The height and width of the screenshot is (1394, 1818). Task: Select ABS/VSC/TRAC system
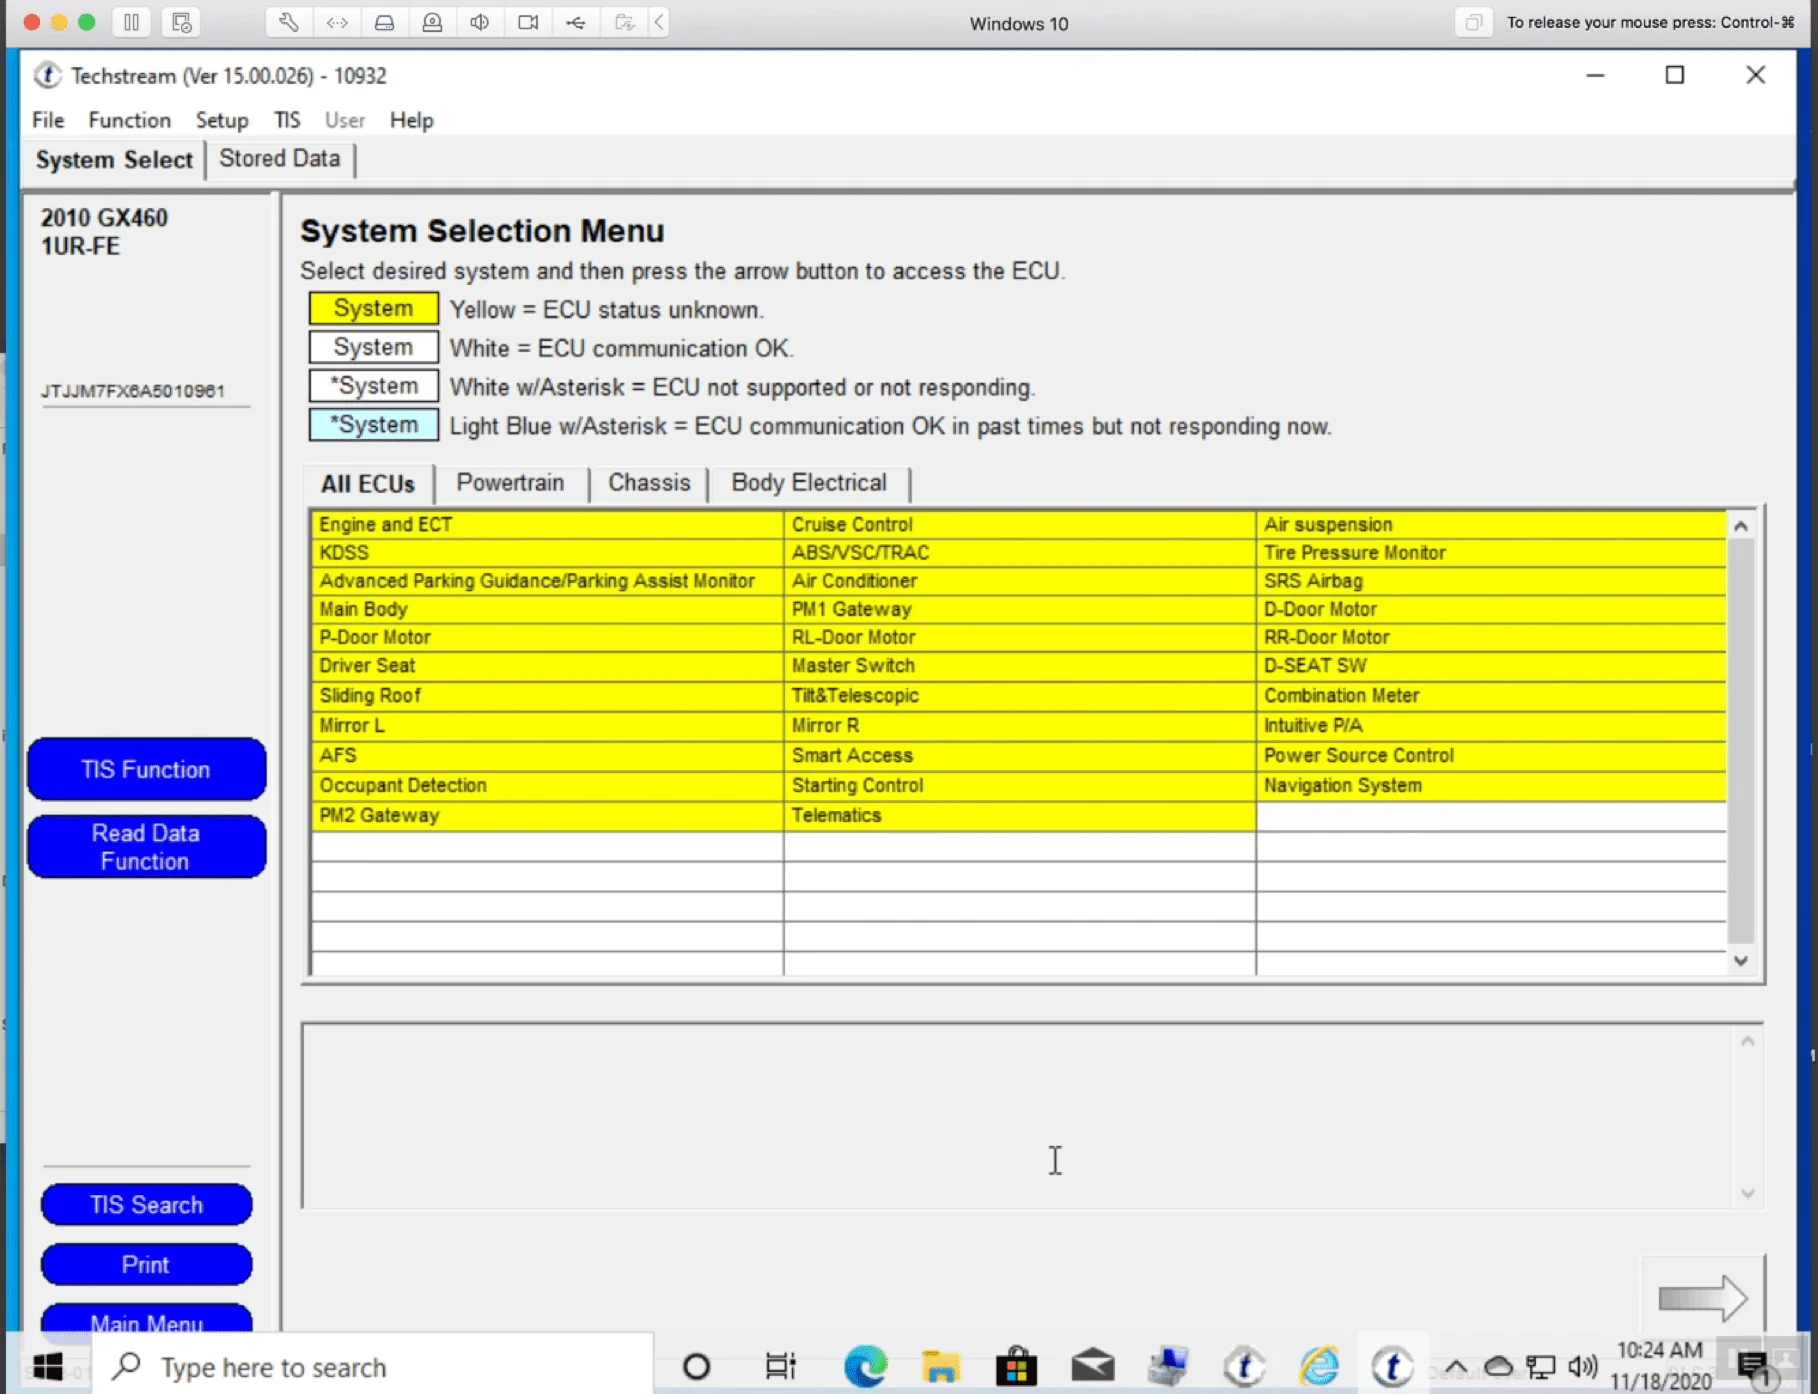coord(1019,552)
